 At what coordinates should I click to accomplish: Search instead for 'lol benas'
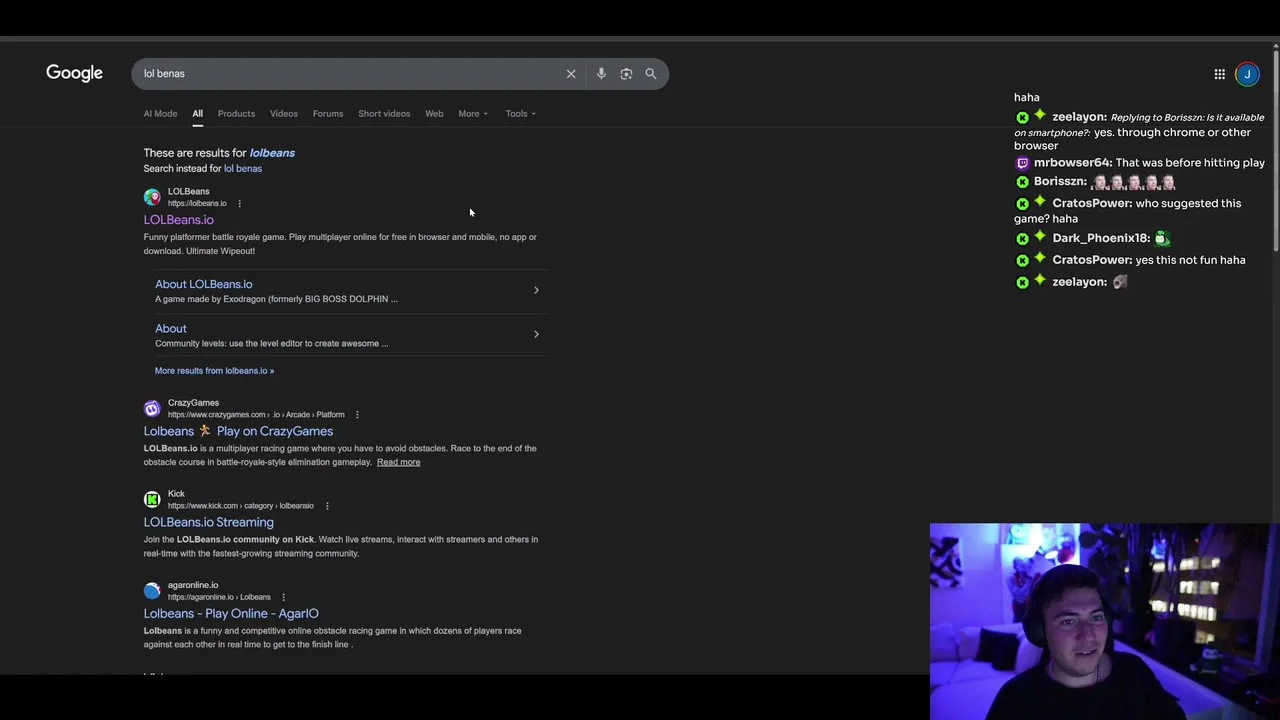click(243, 169)
